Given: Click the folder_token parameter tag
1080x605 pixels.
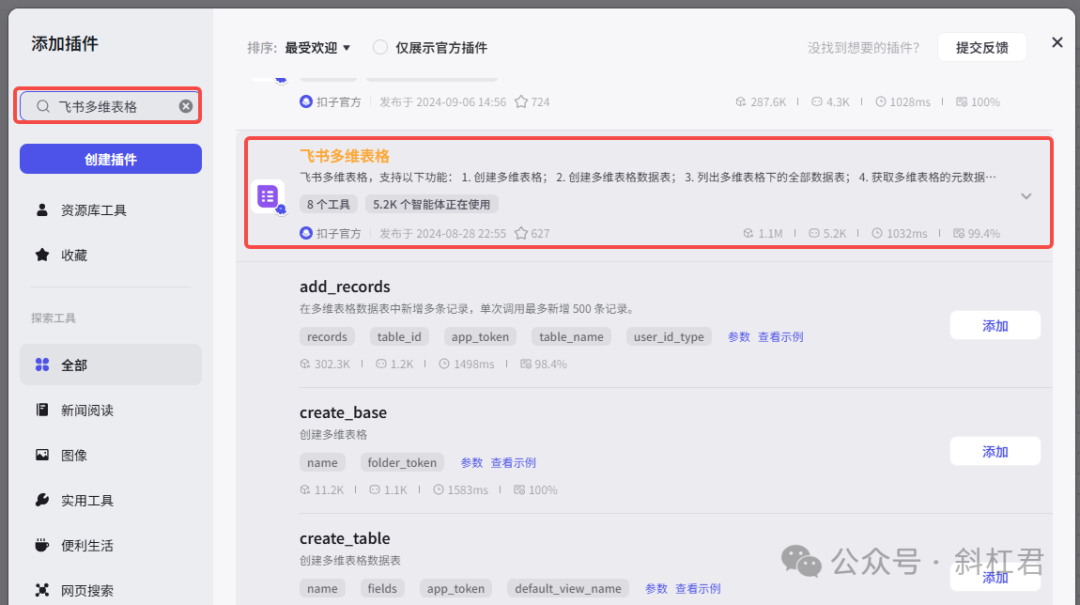Looking at the screenshot, I should point(402,462).
